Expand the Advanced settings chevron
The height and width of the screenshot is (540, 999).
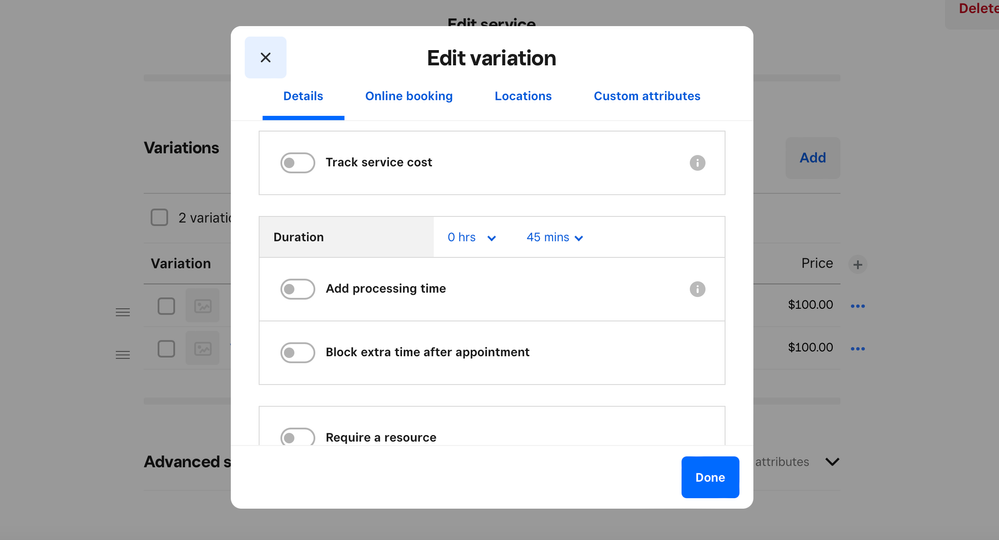[x=832, y=462]
